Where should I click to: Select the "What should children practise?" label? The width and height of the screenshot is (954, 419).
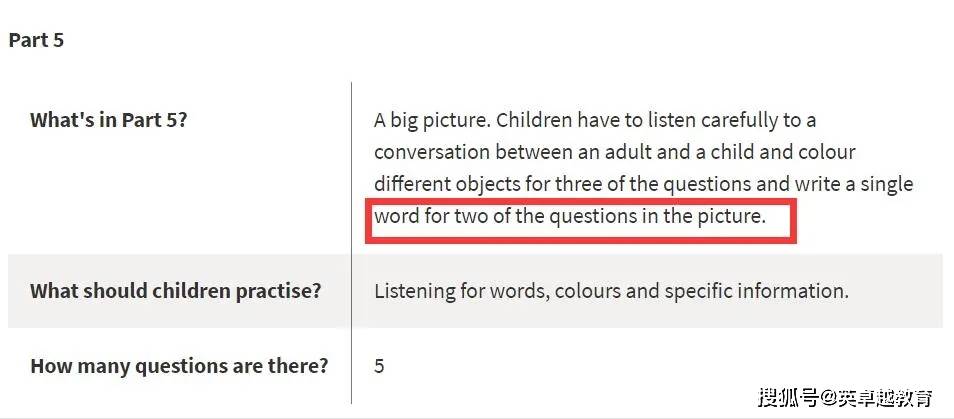click(175, 291)
